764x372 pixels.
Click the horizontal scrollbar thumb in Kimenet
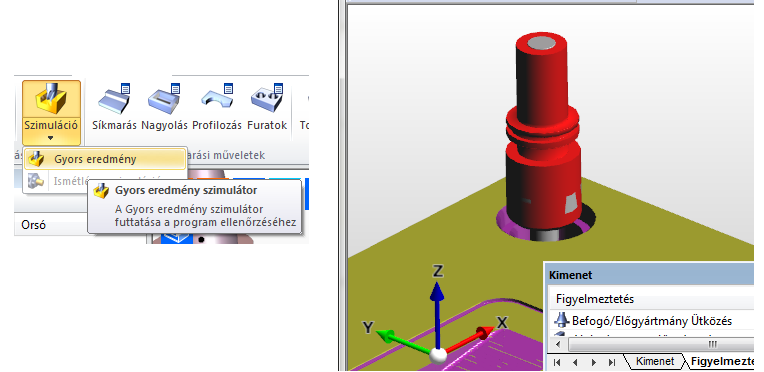click(712, 345)
